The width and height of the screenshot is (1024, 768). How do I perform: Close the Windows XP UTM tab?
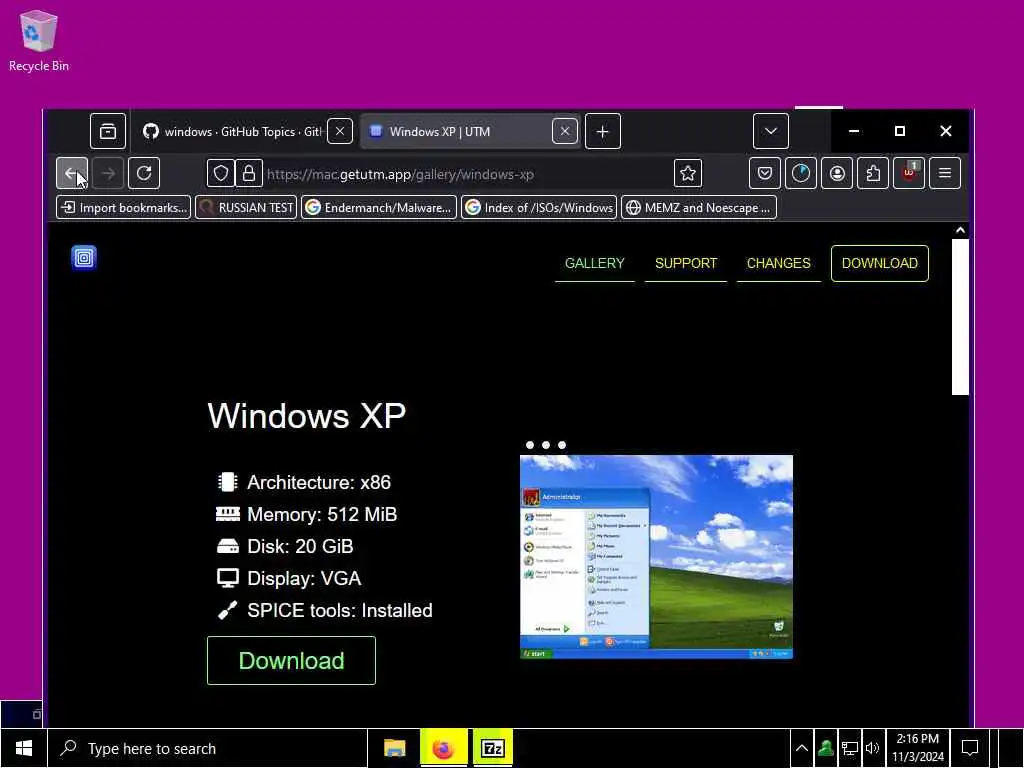coord(565,131)
